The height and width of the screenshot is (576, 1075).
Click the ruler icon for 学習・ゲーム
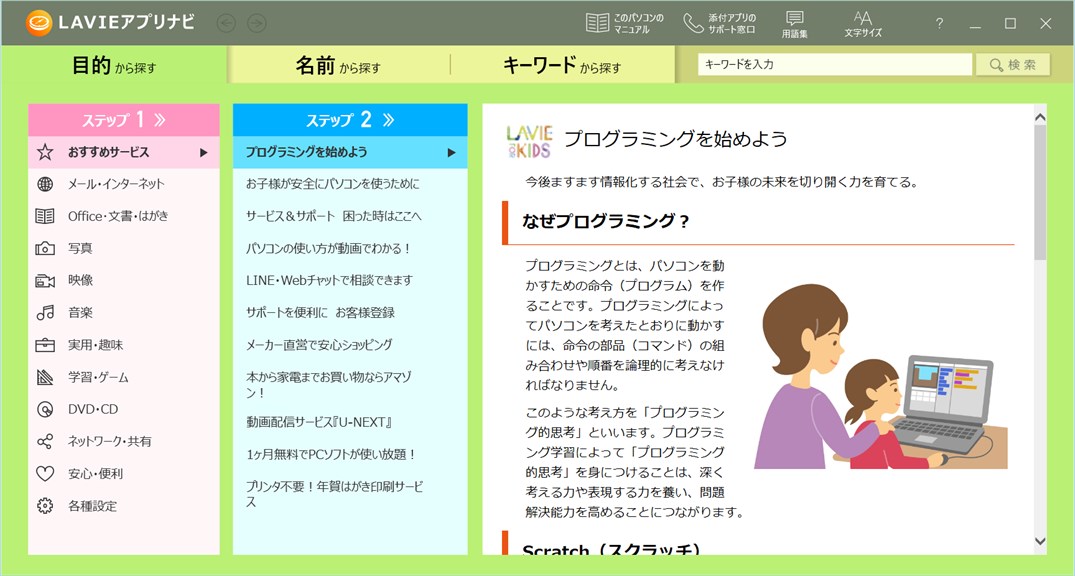[x=45, y=377]
